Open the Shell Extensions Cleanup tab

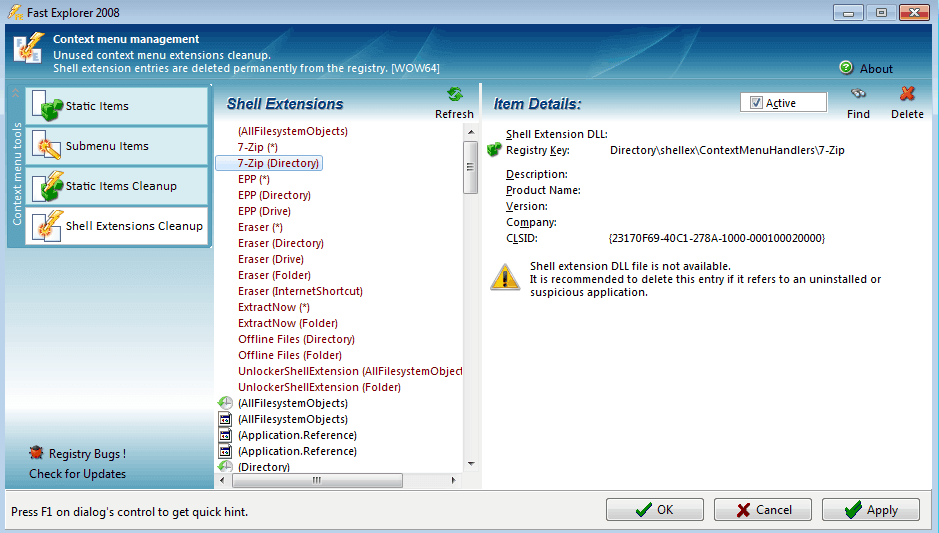click(117, 226)
